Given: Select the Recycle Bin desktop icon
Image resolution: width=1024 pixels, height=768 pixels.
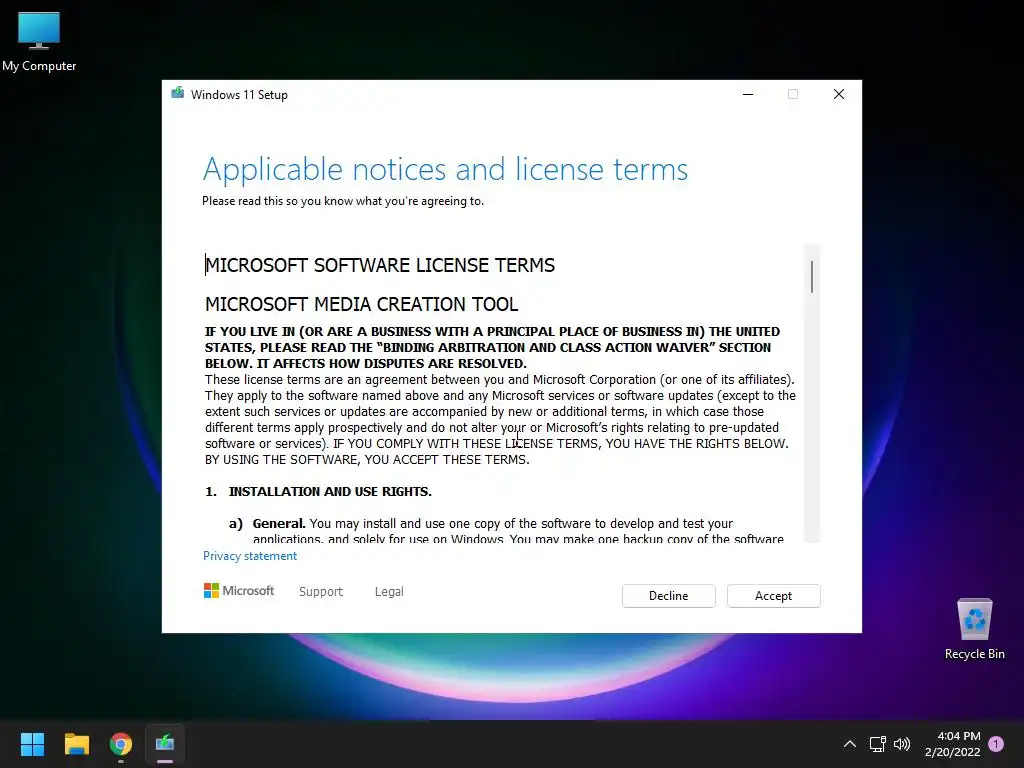Looking at the screenshot, I should (x=974, y=629).
